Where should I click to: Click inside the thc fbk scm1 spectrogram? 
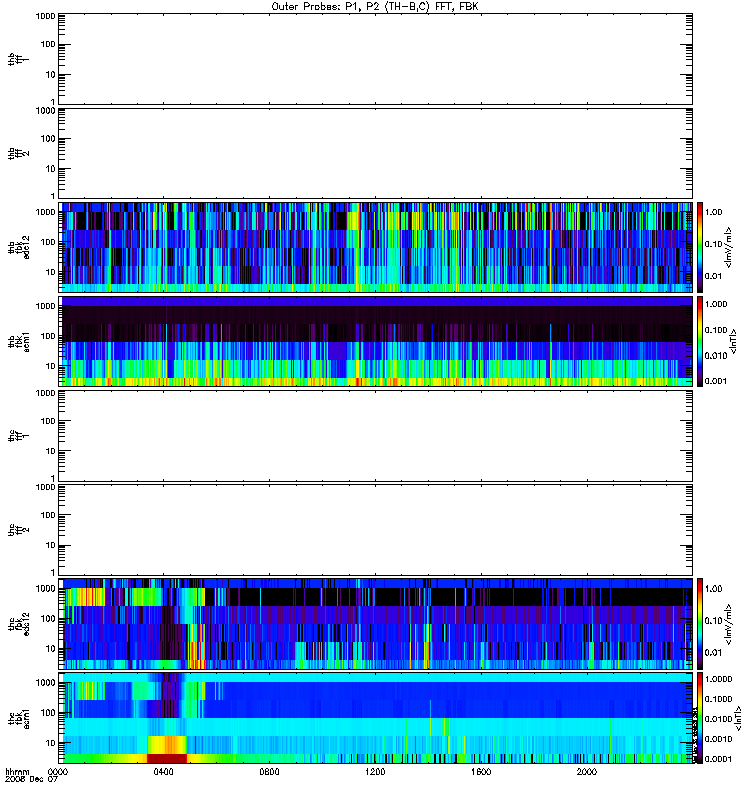coord(376,718)
